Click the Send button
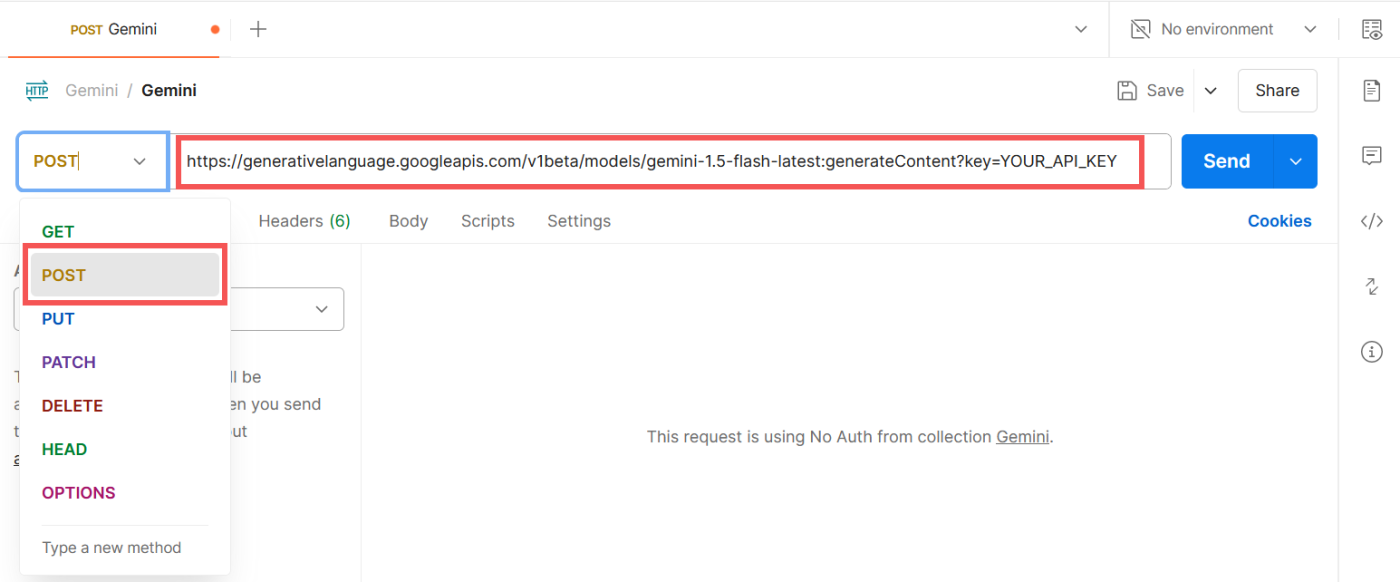Viewport: 1400px width, 582px height. click(1227, 161)
